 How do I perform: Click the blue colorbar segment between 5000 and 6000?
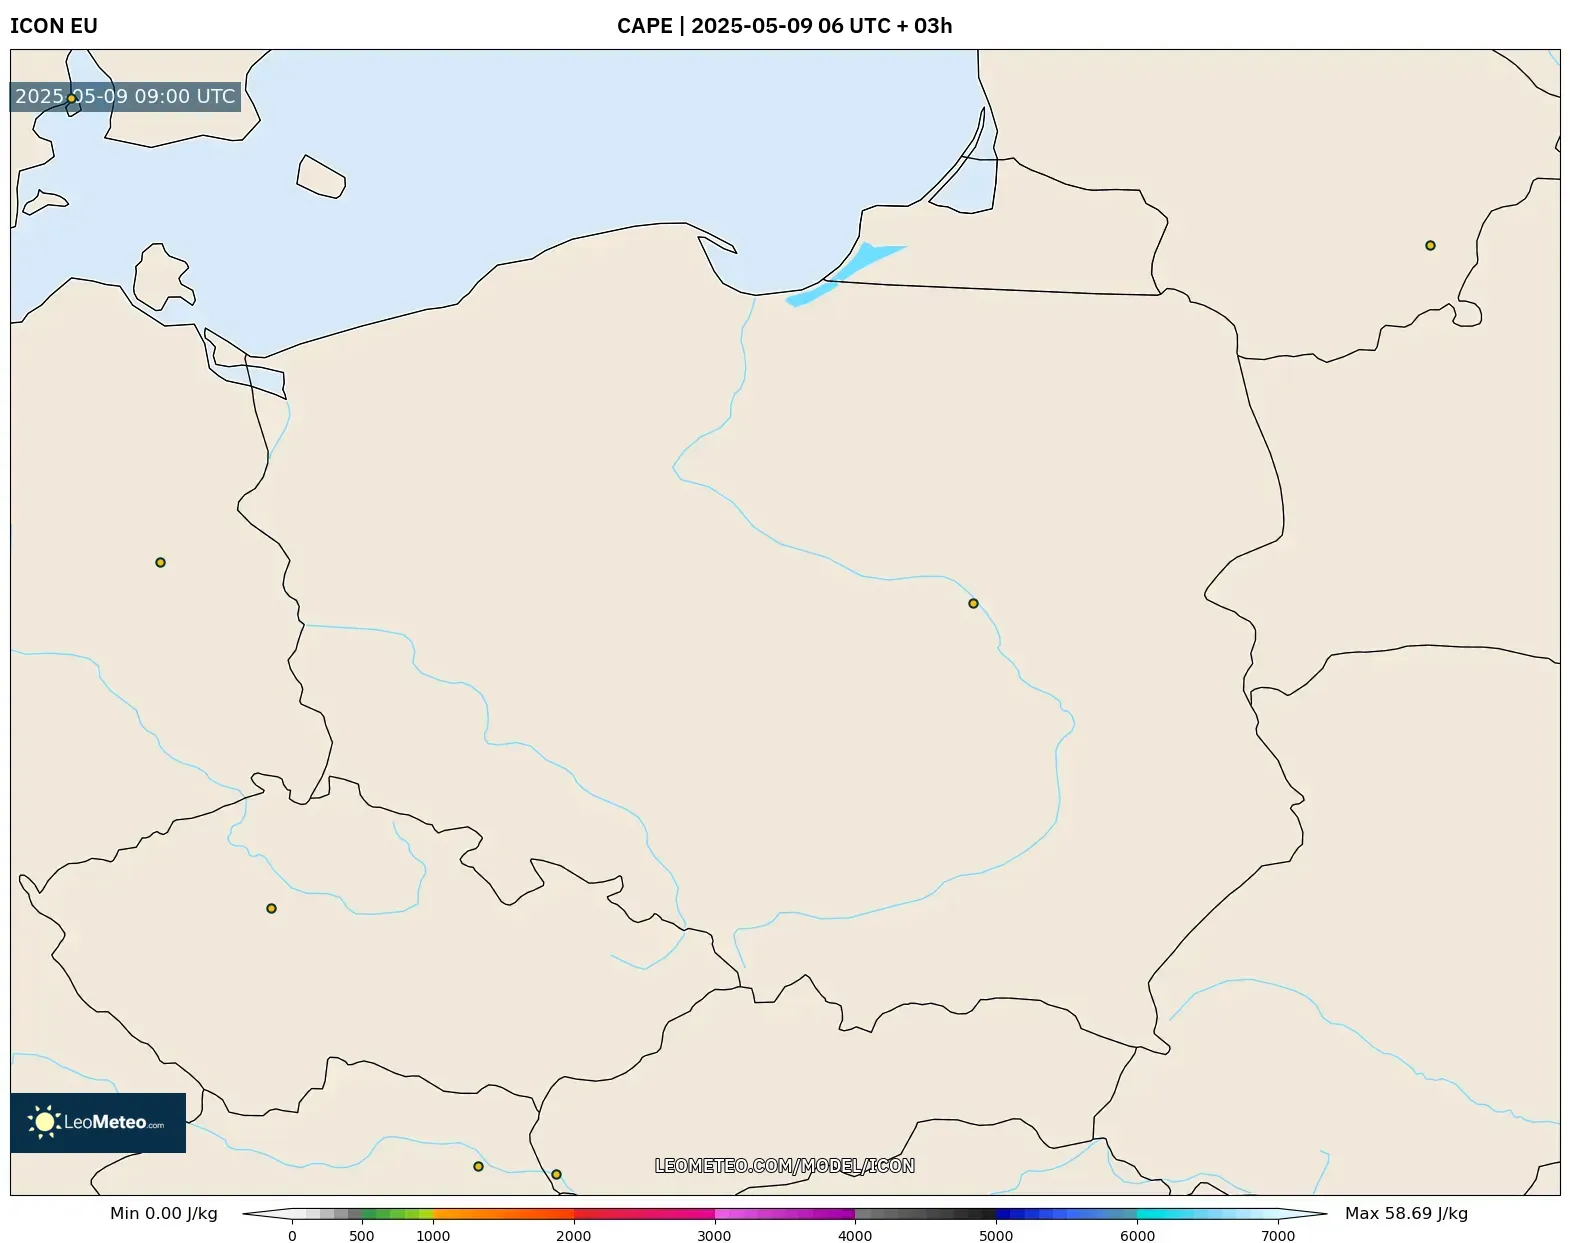point(1066,1214)
